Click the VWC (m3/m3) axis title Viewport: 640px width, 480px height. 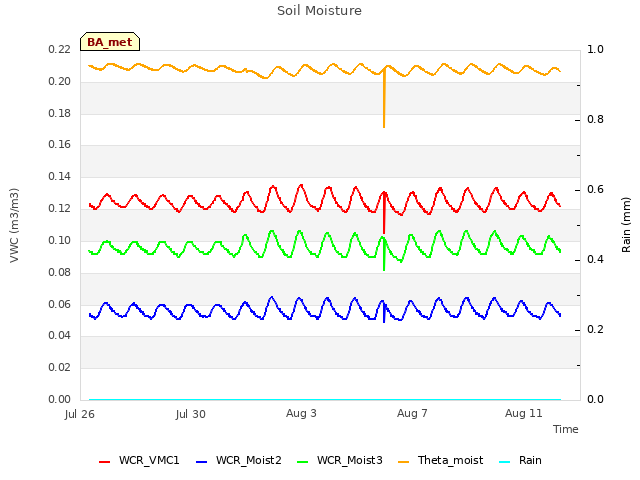14,225
